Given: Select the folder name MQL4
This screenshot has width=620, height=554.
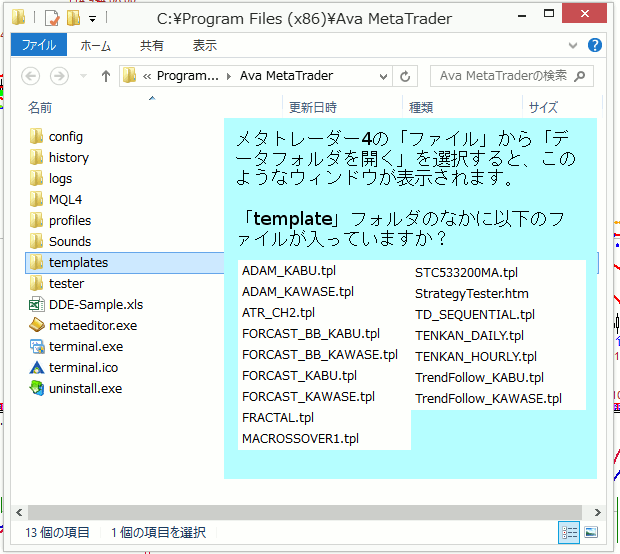Looking at the screenshot, I should point(65,200).
